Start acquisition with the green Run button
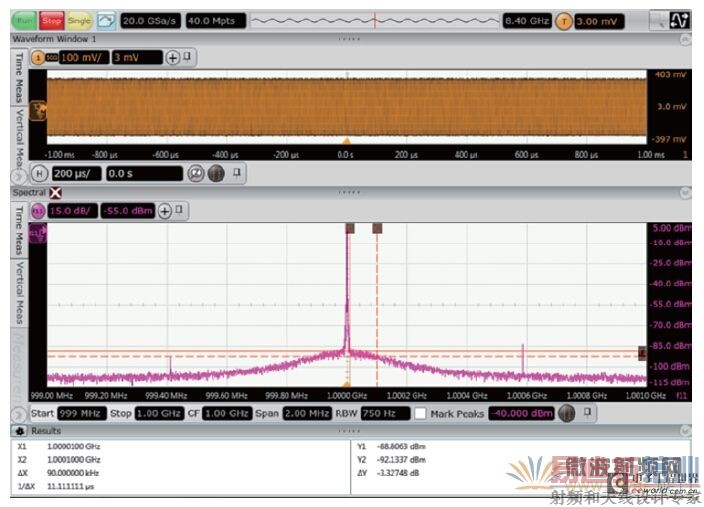Image resolution: width=704 pixels, height=507 pixels. [24, 21]
